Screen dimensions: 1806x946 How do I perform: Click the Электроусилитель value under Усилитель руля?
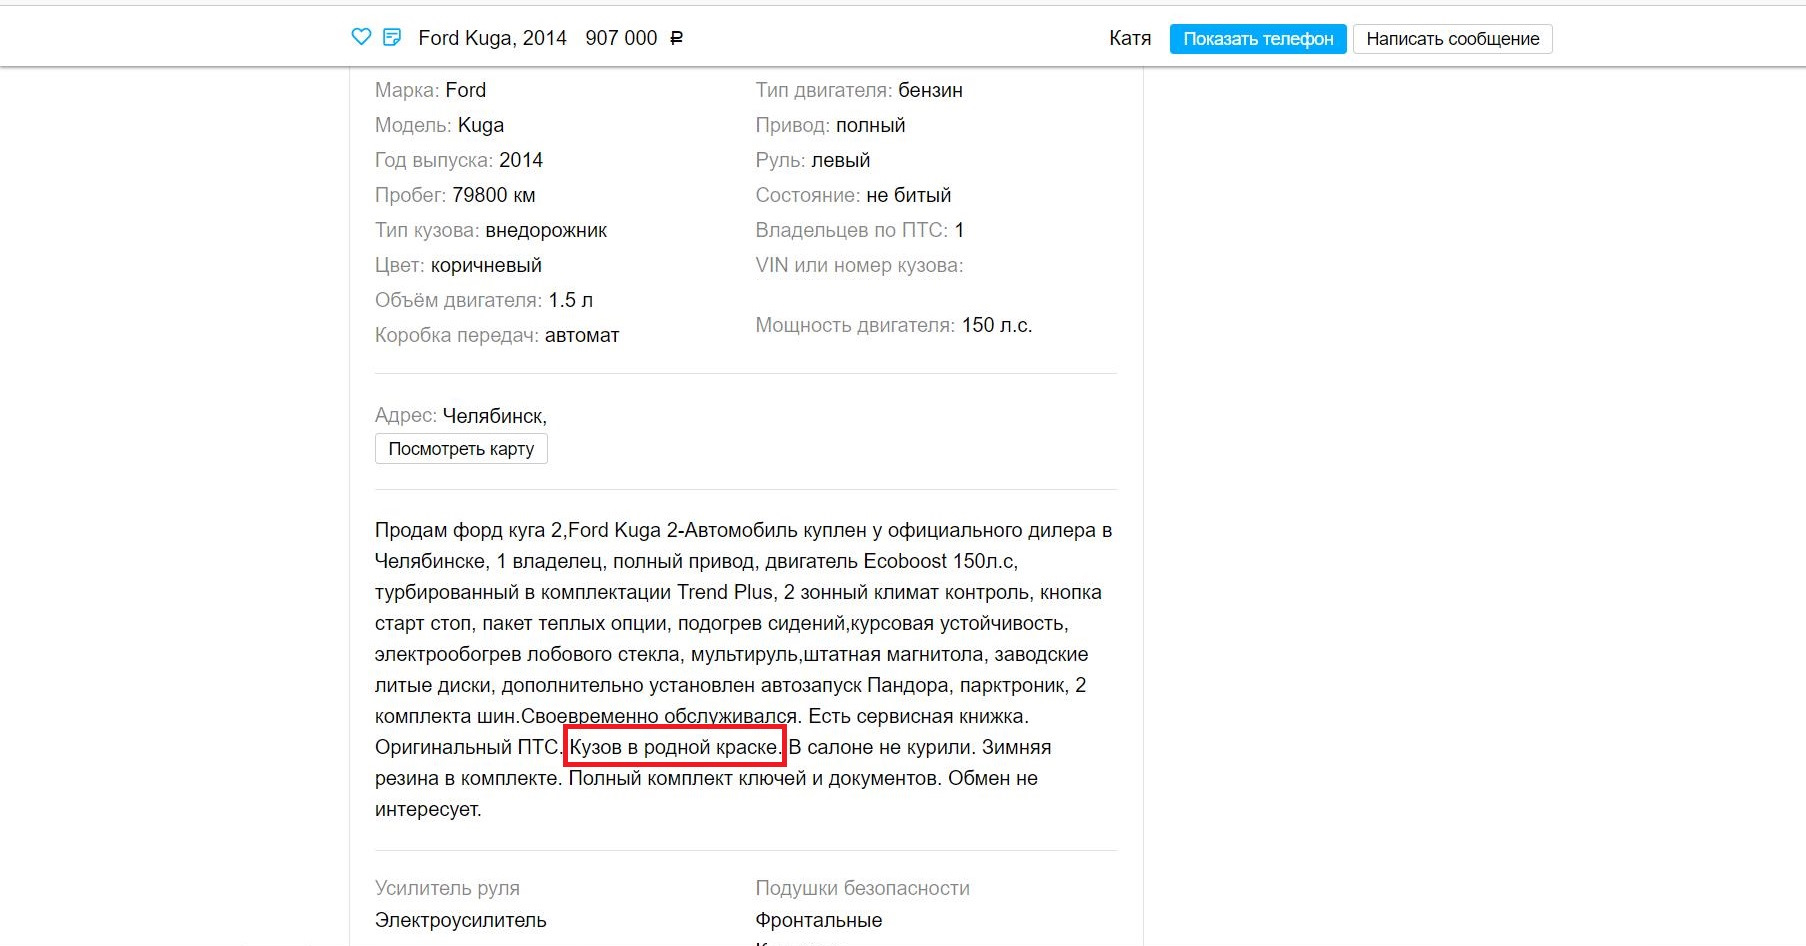460,920
